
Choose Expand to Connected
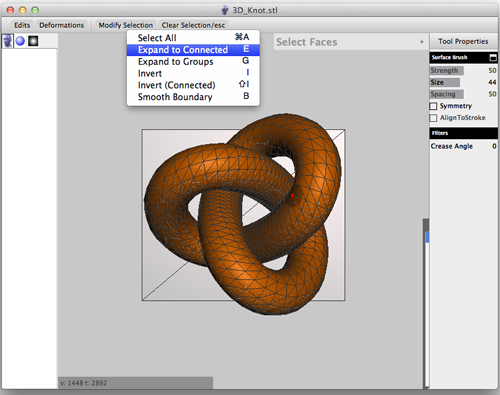[193, 50]
